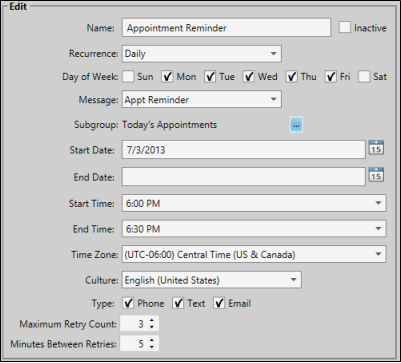Decrease the Maximum Retry Count value
This screenshot has height=363, width=401.
pyautogui.click(x=152, y=327)
